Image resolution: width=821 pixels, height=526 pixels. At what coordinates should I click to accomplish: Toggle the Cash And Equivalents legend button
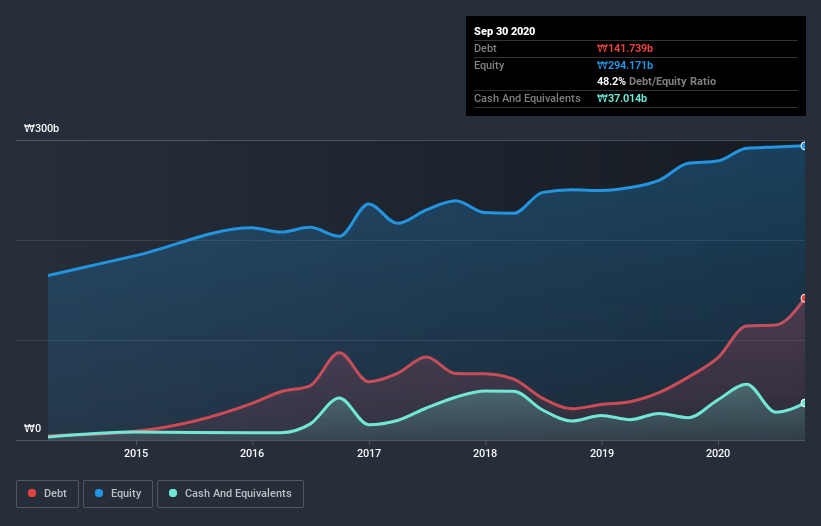tap(230, 494)
